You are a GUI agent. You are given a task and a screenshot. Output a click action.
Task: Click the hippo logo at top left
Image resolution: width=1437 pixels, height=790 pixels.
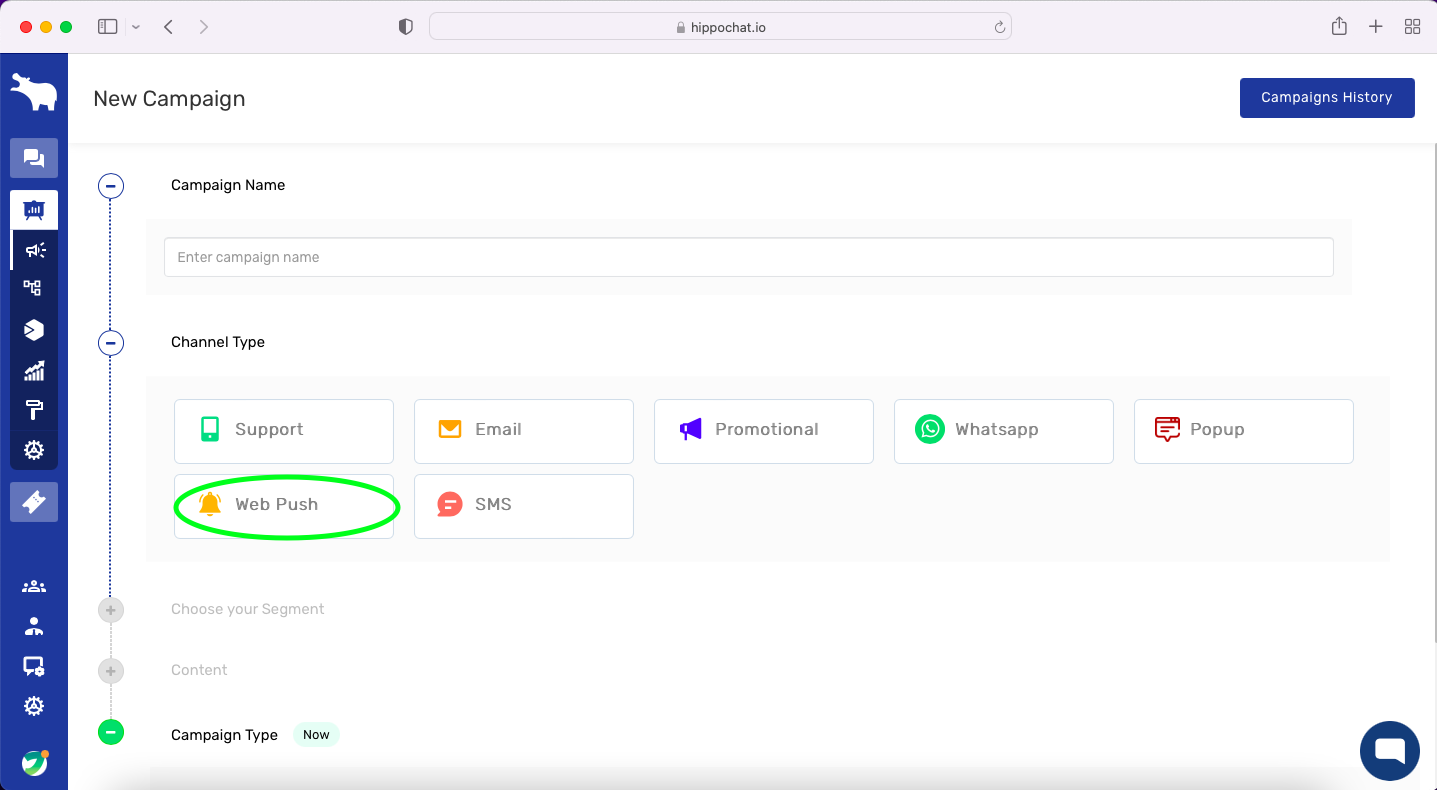pyautogui.click(x=34, y=93)
